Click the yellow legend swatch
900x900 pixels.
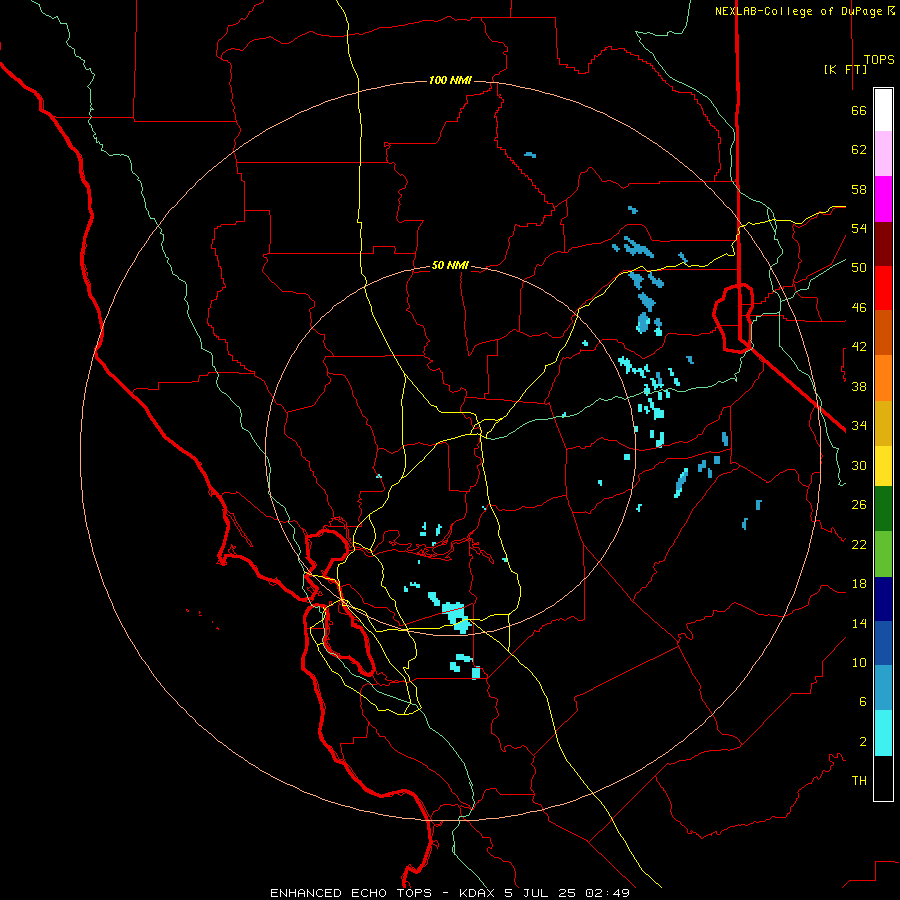[x=883, y=466]
